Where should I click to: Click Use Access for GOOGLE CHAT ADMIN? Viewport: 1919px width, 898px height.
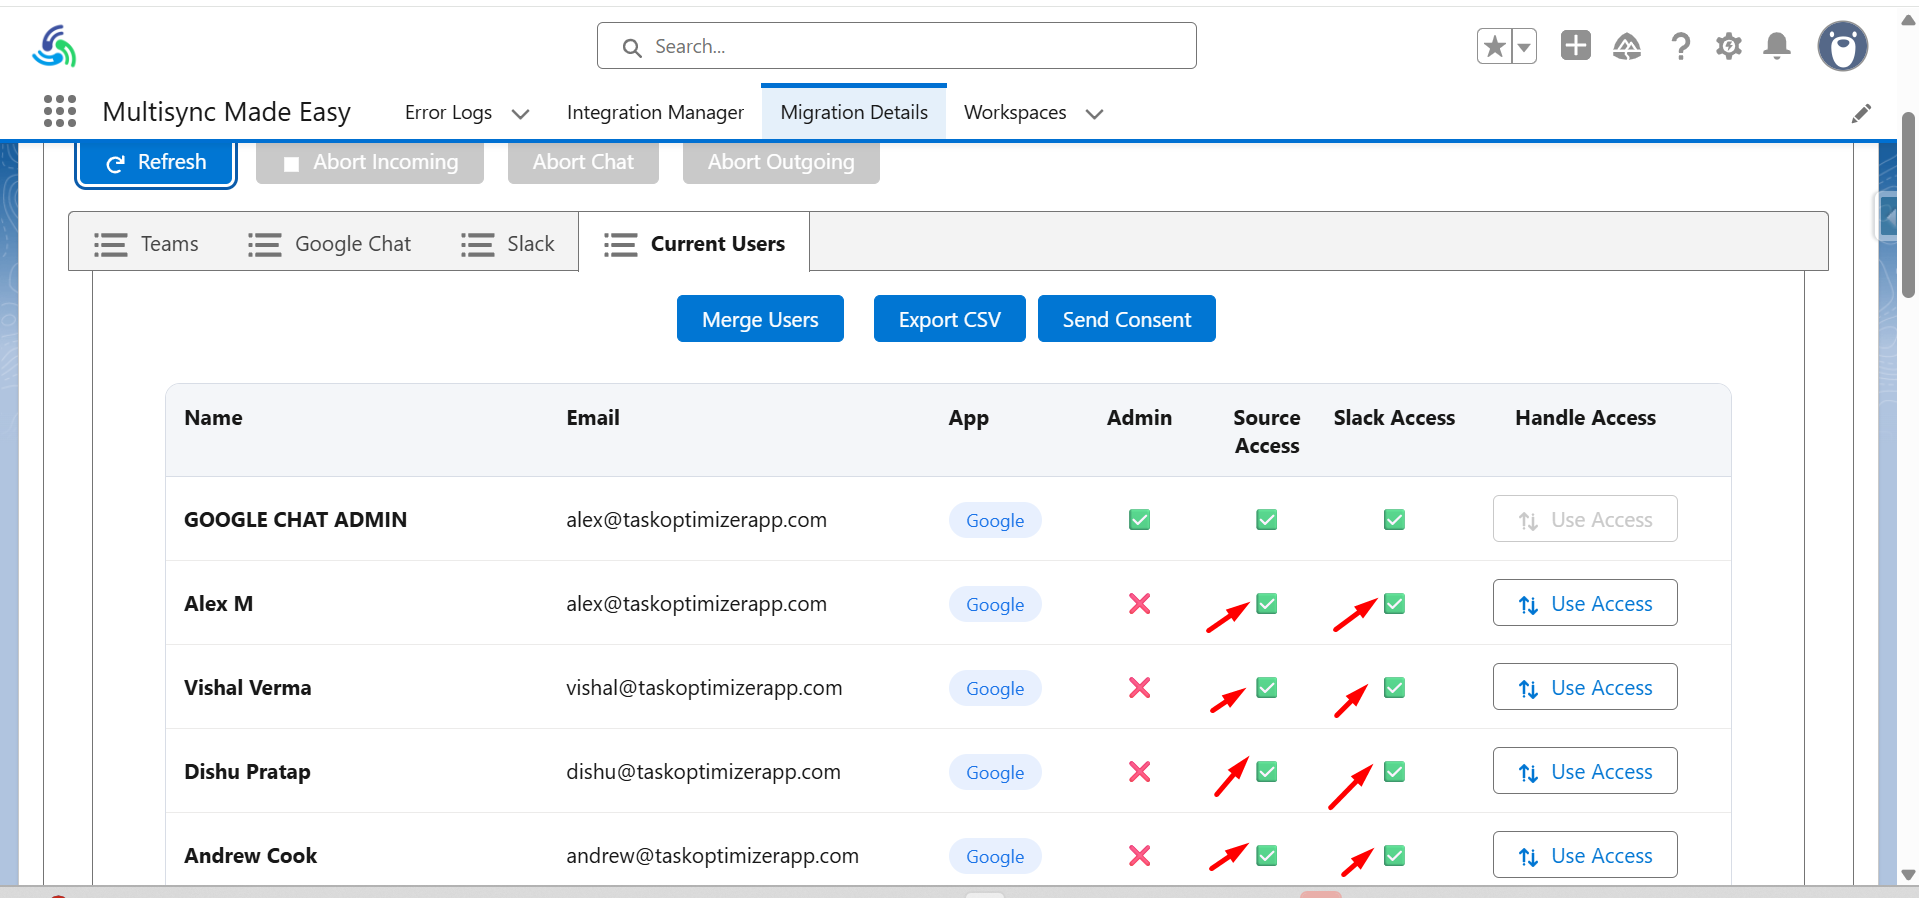click(1585, 519)
